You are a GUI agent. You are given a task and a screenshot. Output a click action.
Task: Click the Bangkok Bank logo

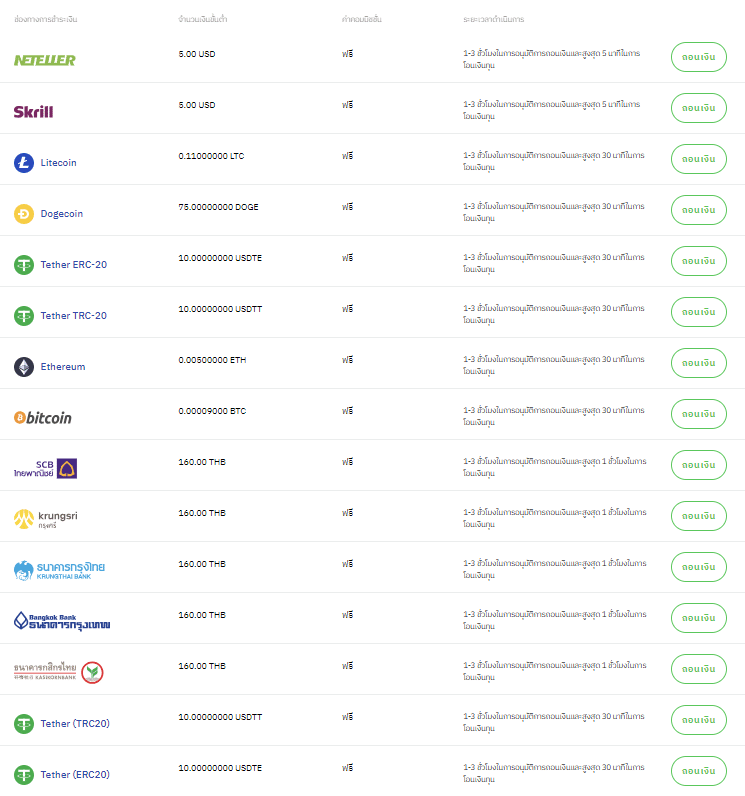tap(62, 621)
